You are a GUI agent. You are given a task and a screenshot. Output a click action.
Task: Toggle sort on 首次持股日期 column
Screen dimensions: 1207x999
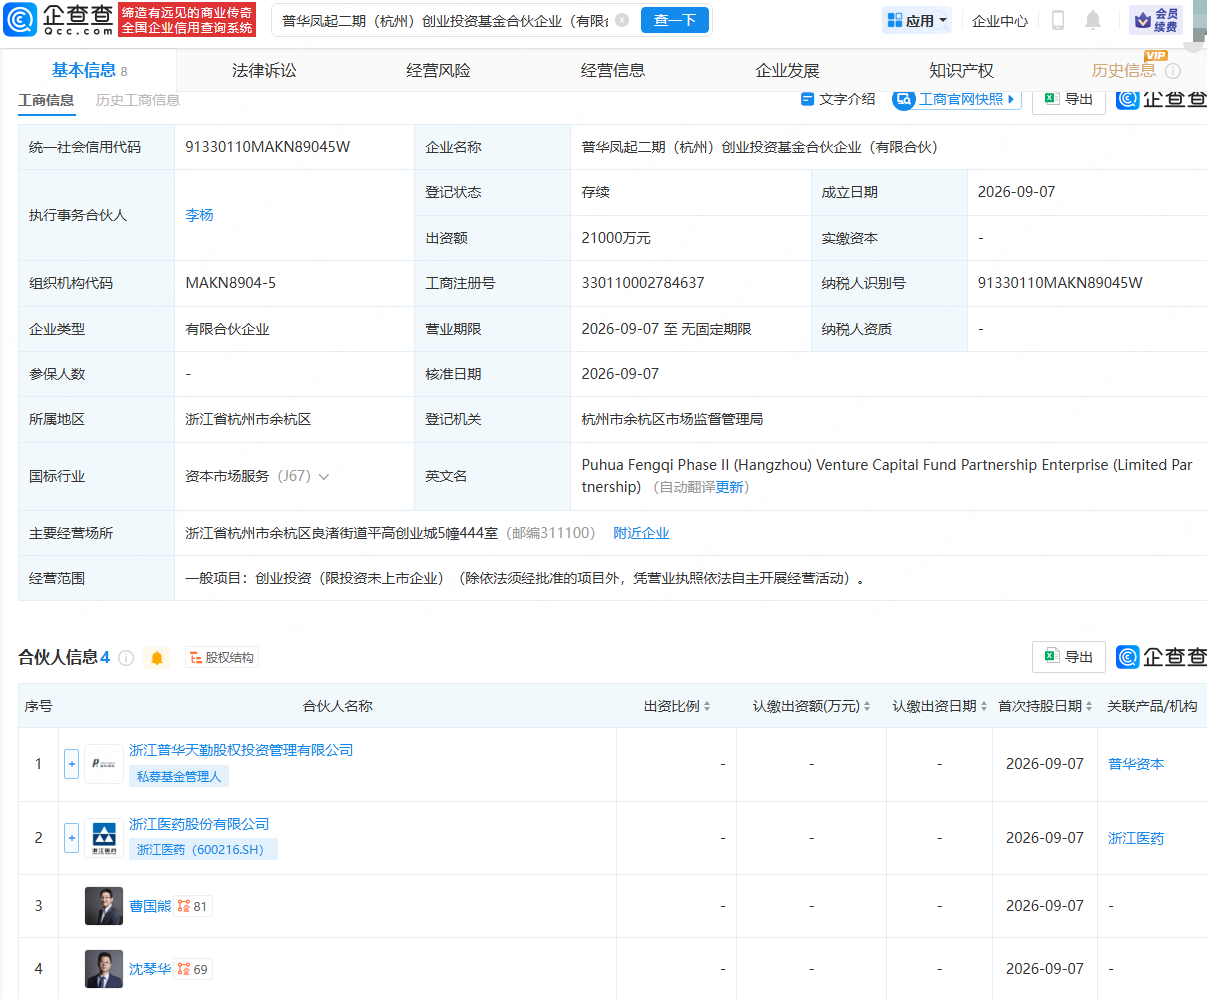1089,706
